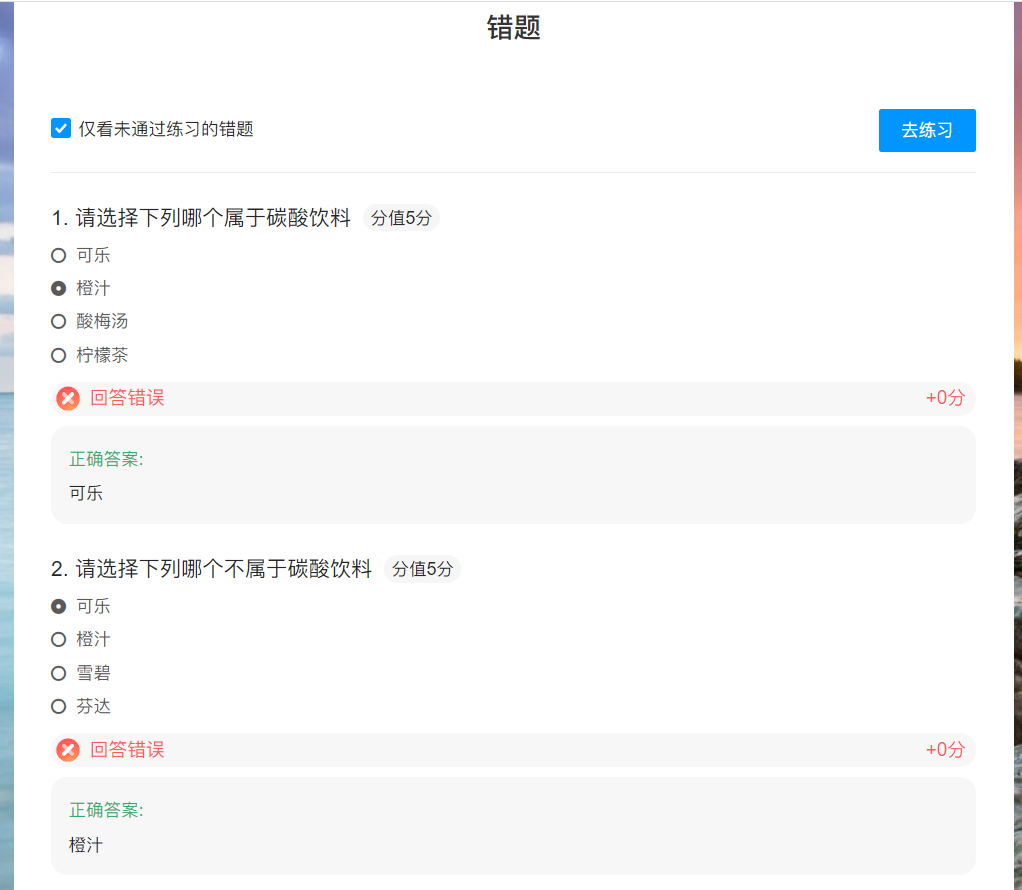The width and height of the screenshot is (1022, 890).
Task: Click red error icon under question 1
Action: (x=68, y=398)
